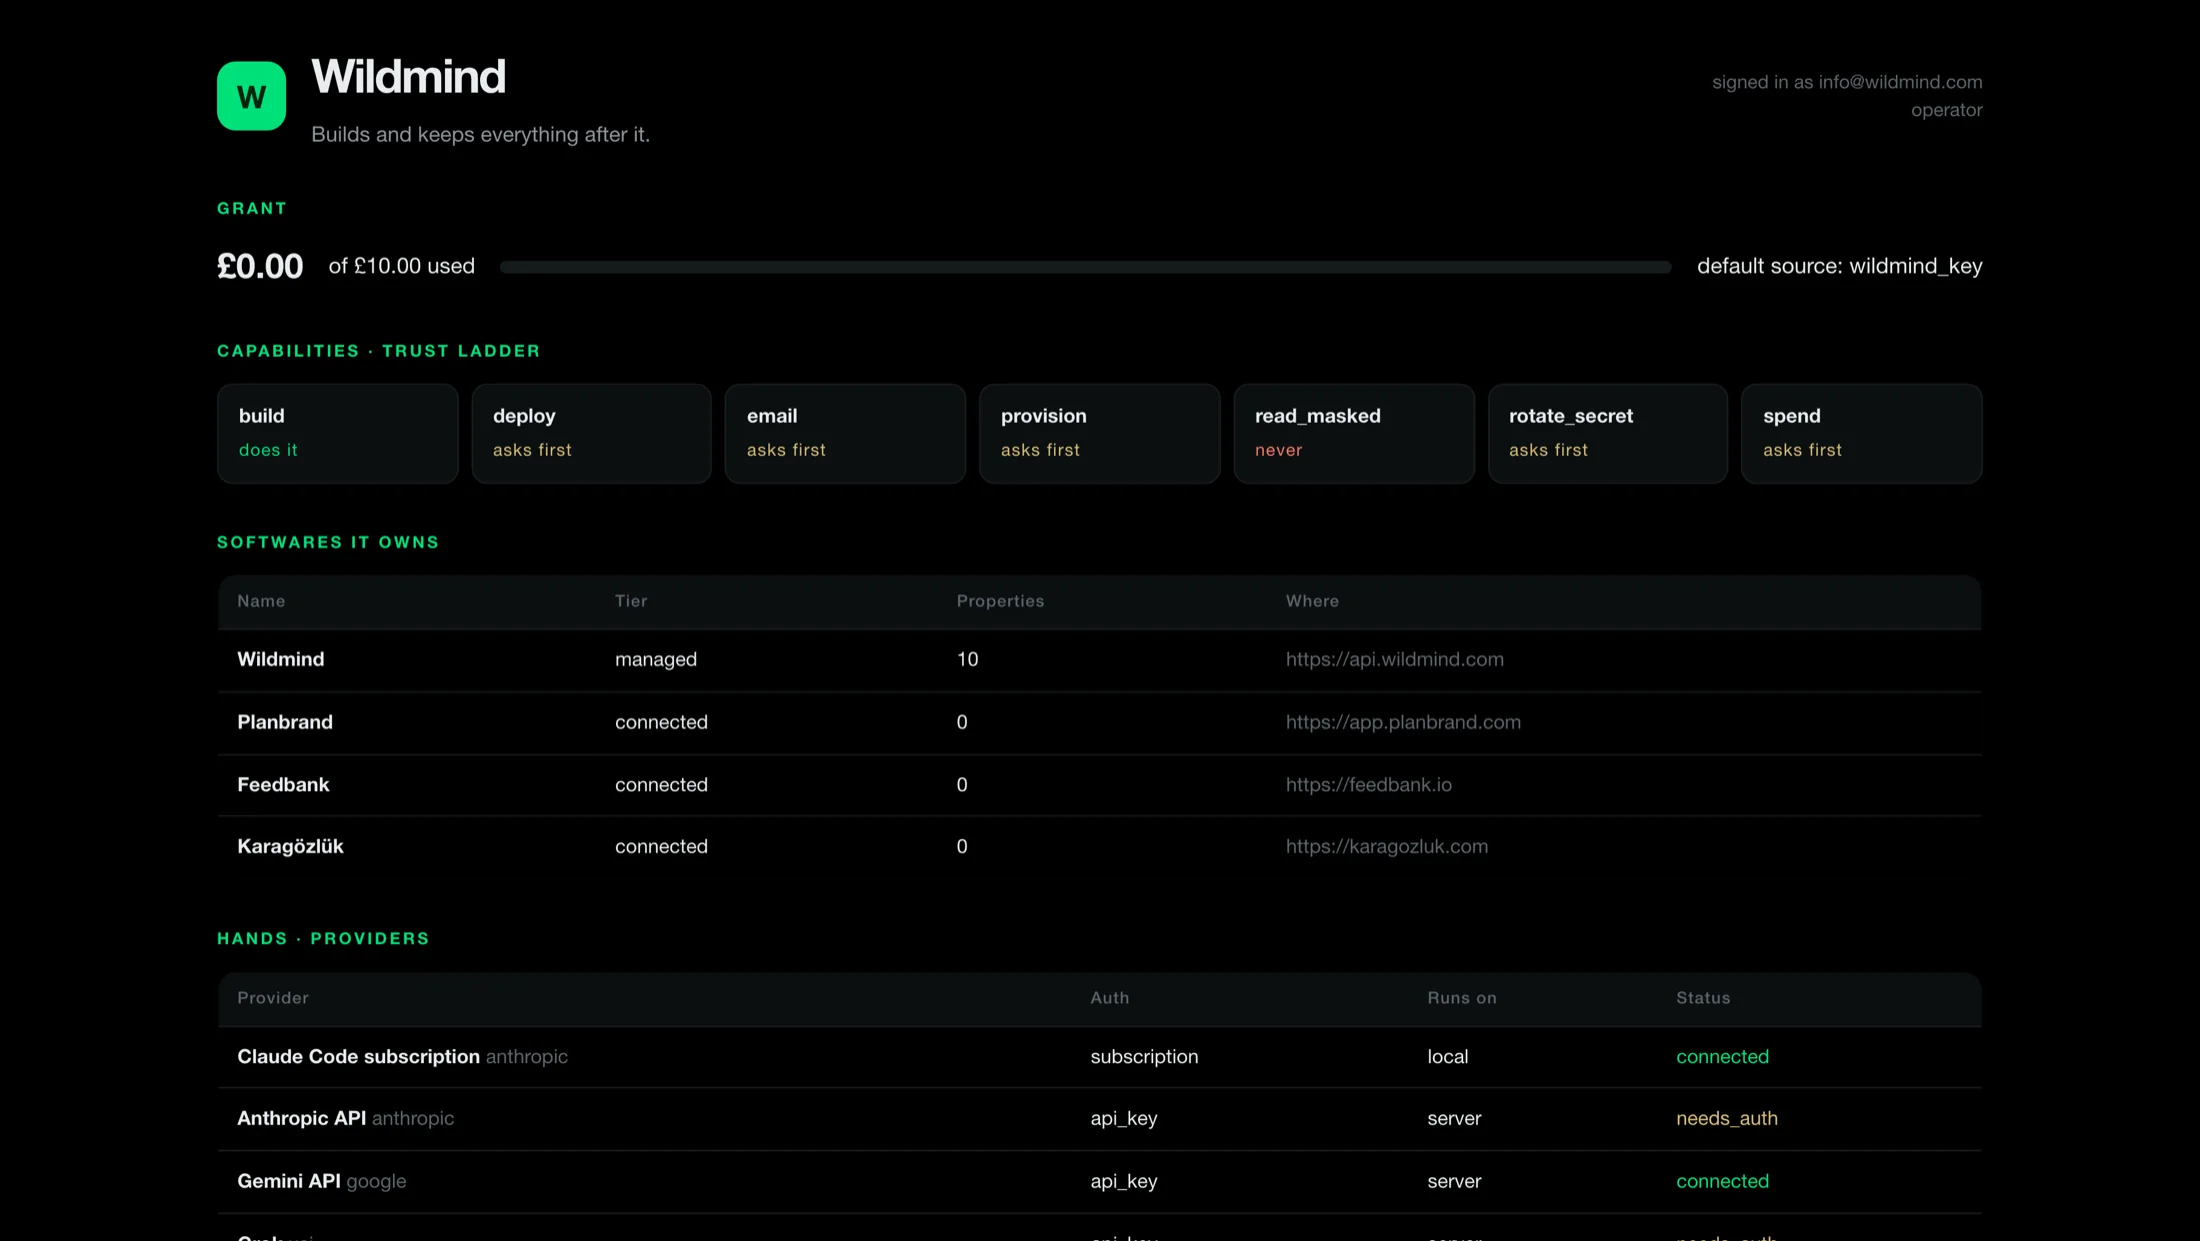Click the managed tier cell for Wildmind
Screen dimensions: 2200x1241
tap(656, 659)
